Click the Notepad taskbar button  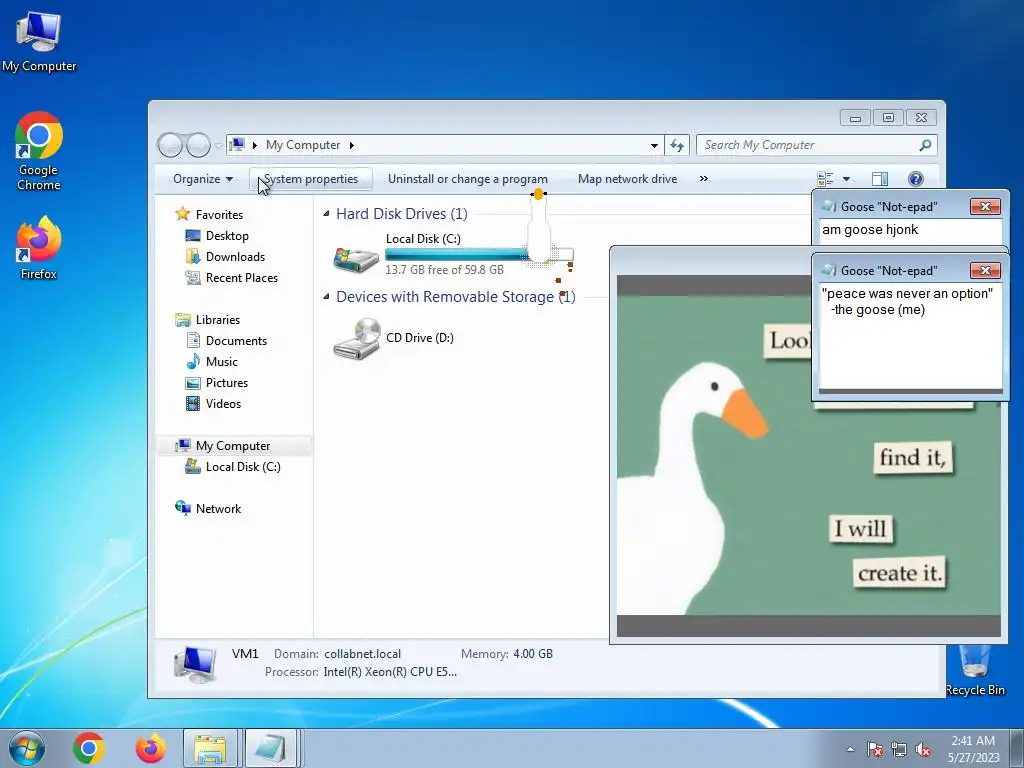(270, 748)
